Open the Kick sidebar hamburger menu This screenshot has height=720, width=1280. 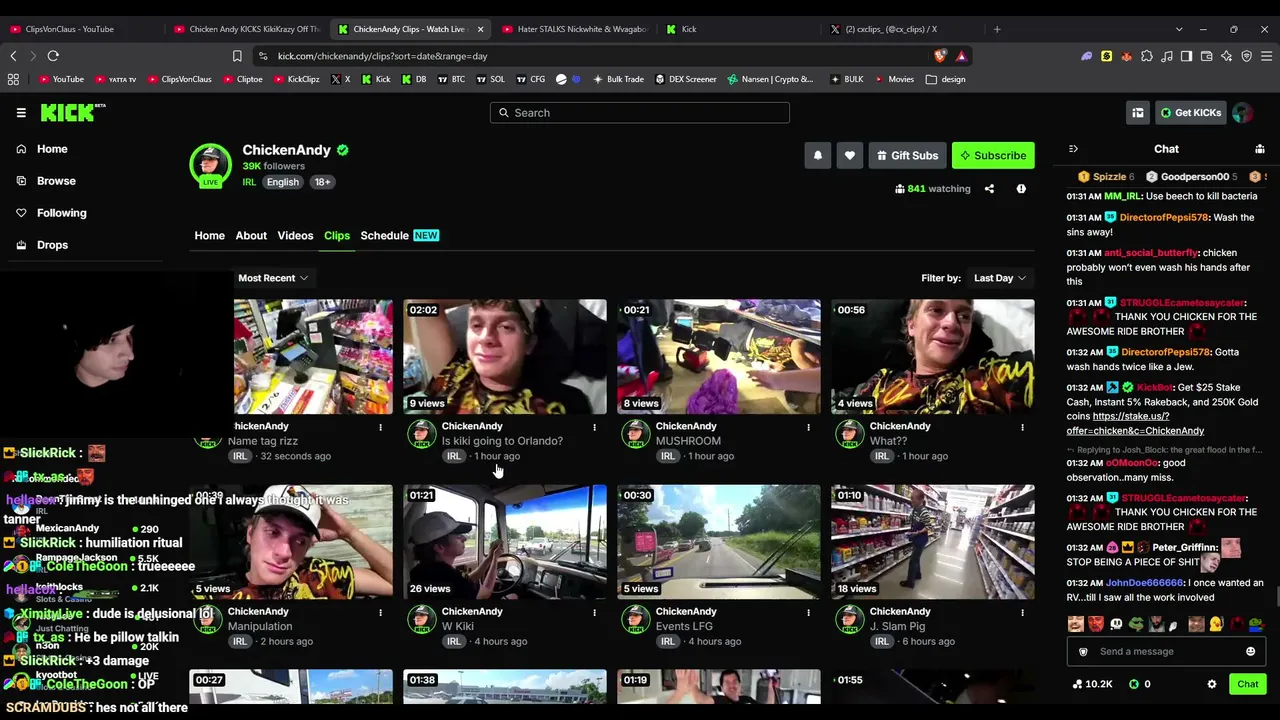(21, 113)
